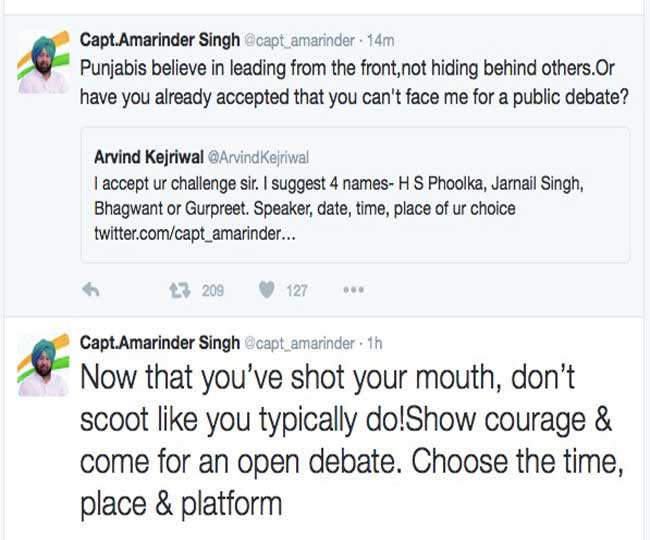The image size is (650, 540).
Task: Click @capt_amarinder handle on second tweet
Action: [298, 343]
